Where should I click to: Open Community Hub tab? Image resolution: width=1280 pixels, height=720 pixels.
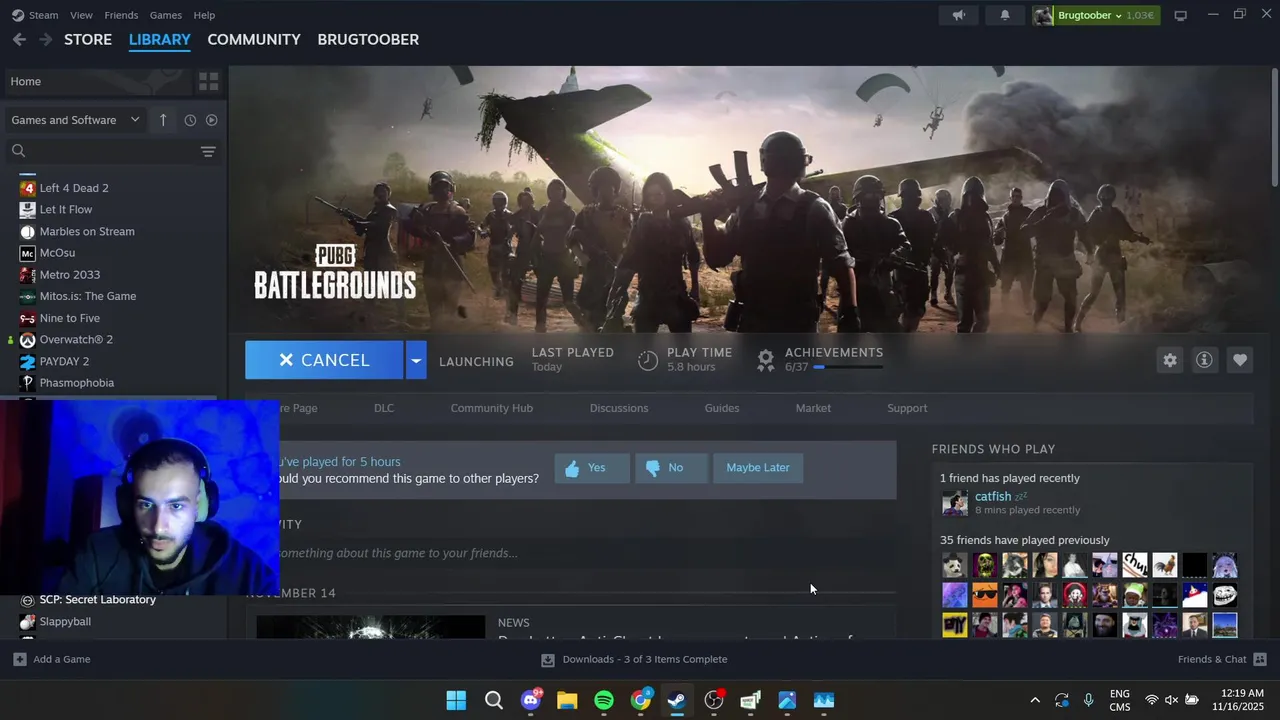click(491, 408)
